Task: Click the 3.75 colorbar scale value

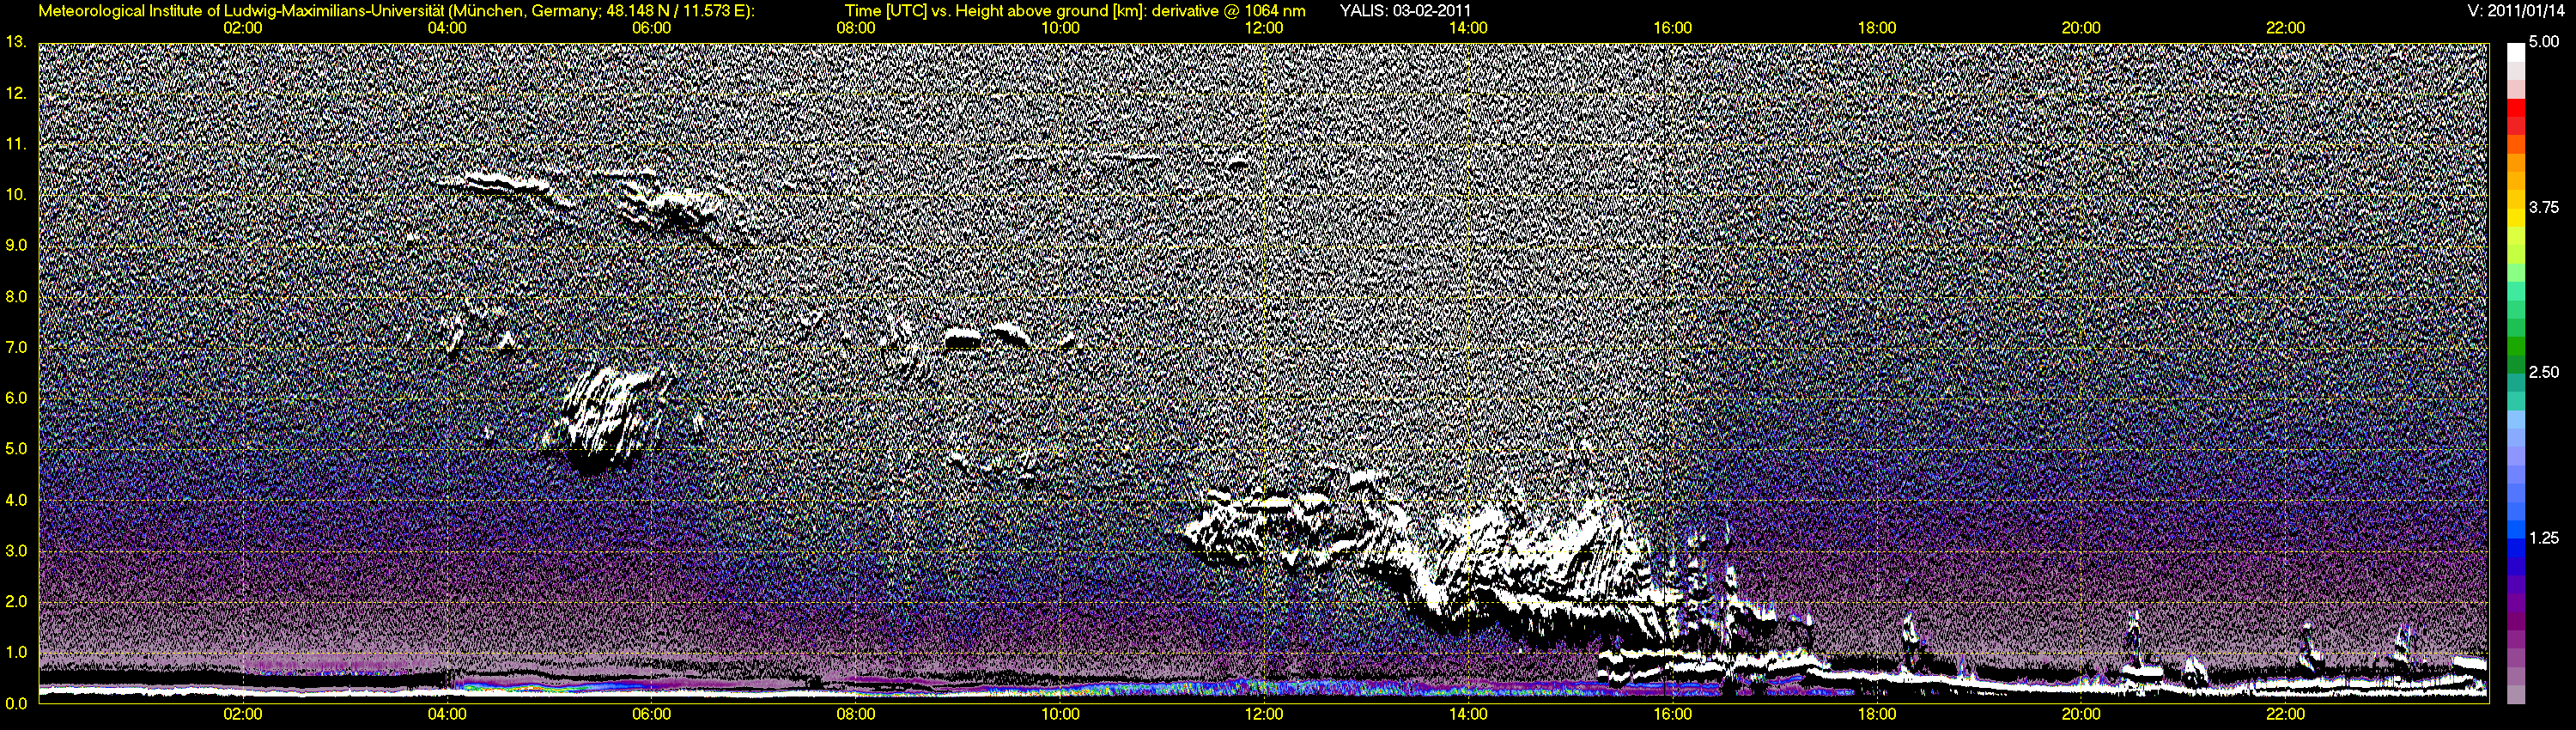Action: pos(2543,207)
